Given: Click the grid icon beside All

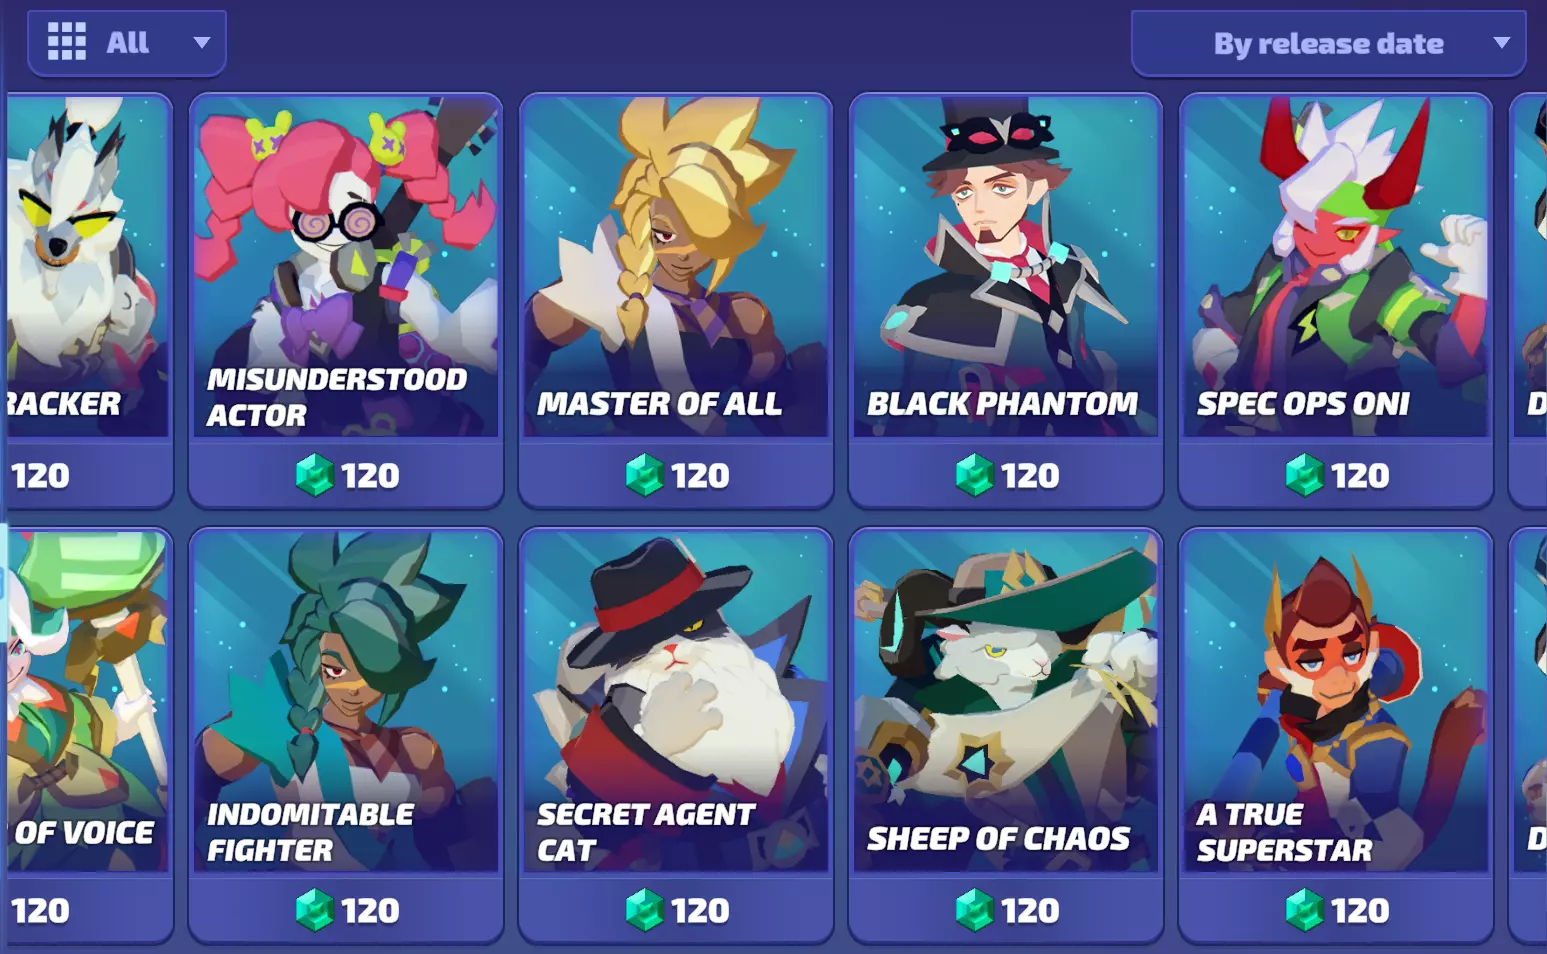Looking at the screenshot, I should pos(67,42).
